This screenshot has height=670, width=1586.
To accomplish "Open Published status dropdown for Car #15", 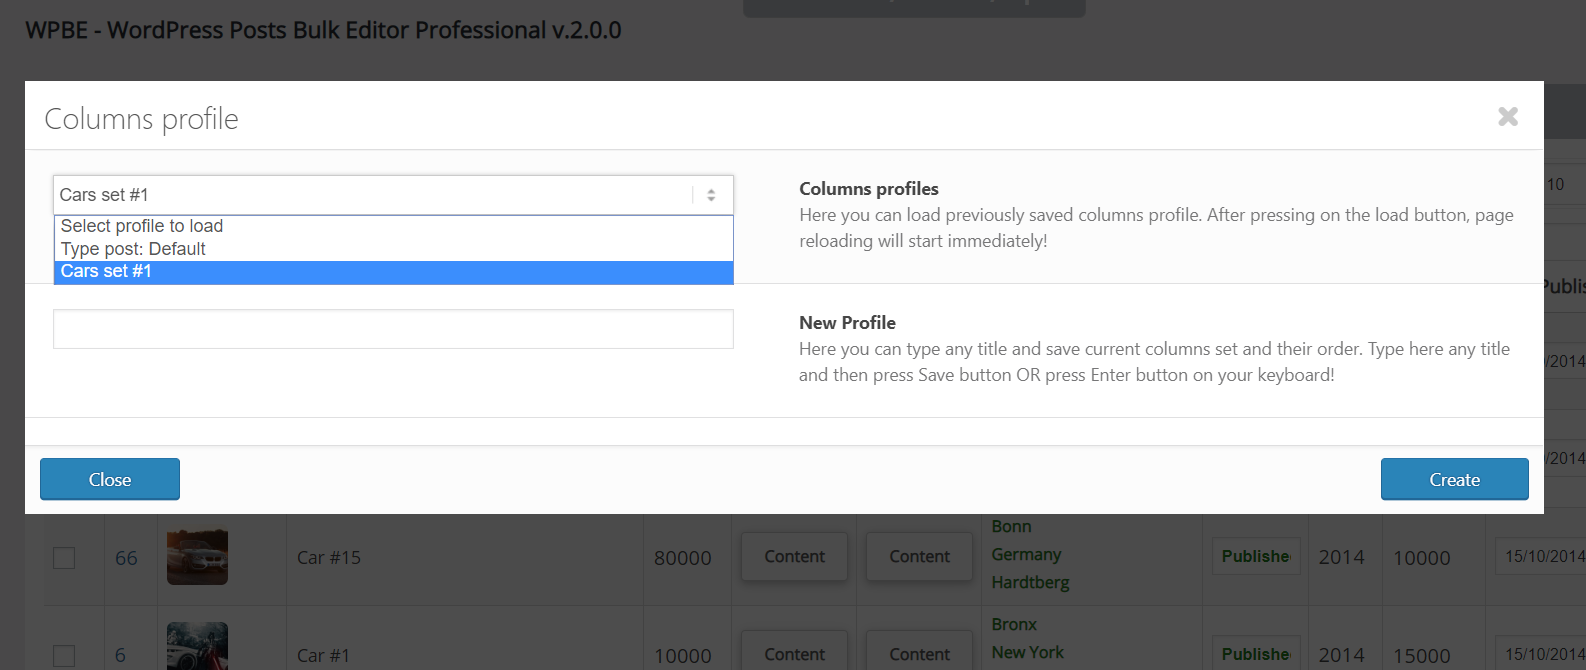I will (x=1255, y=557).
